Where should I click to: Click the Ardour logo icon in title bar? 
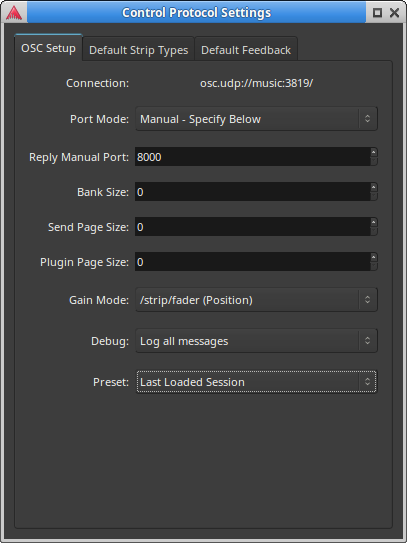[14, 13]
